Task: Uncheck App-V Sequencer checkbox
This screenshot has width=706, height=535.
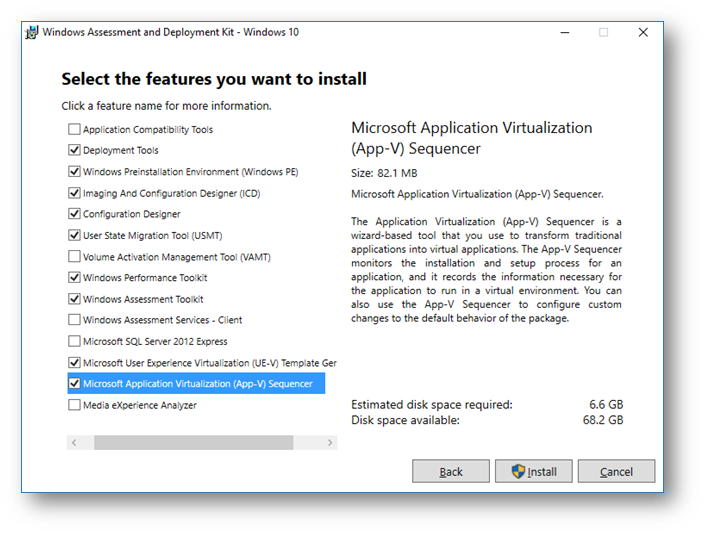Action: [74, 383]
